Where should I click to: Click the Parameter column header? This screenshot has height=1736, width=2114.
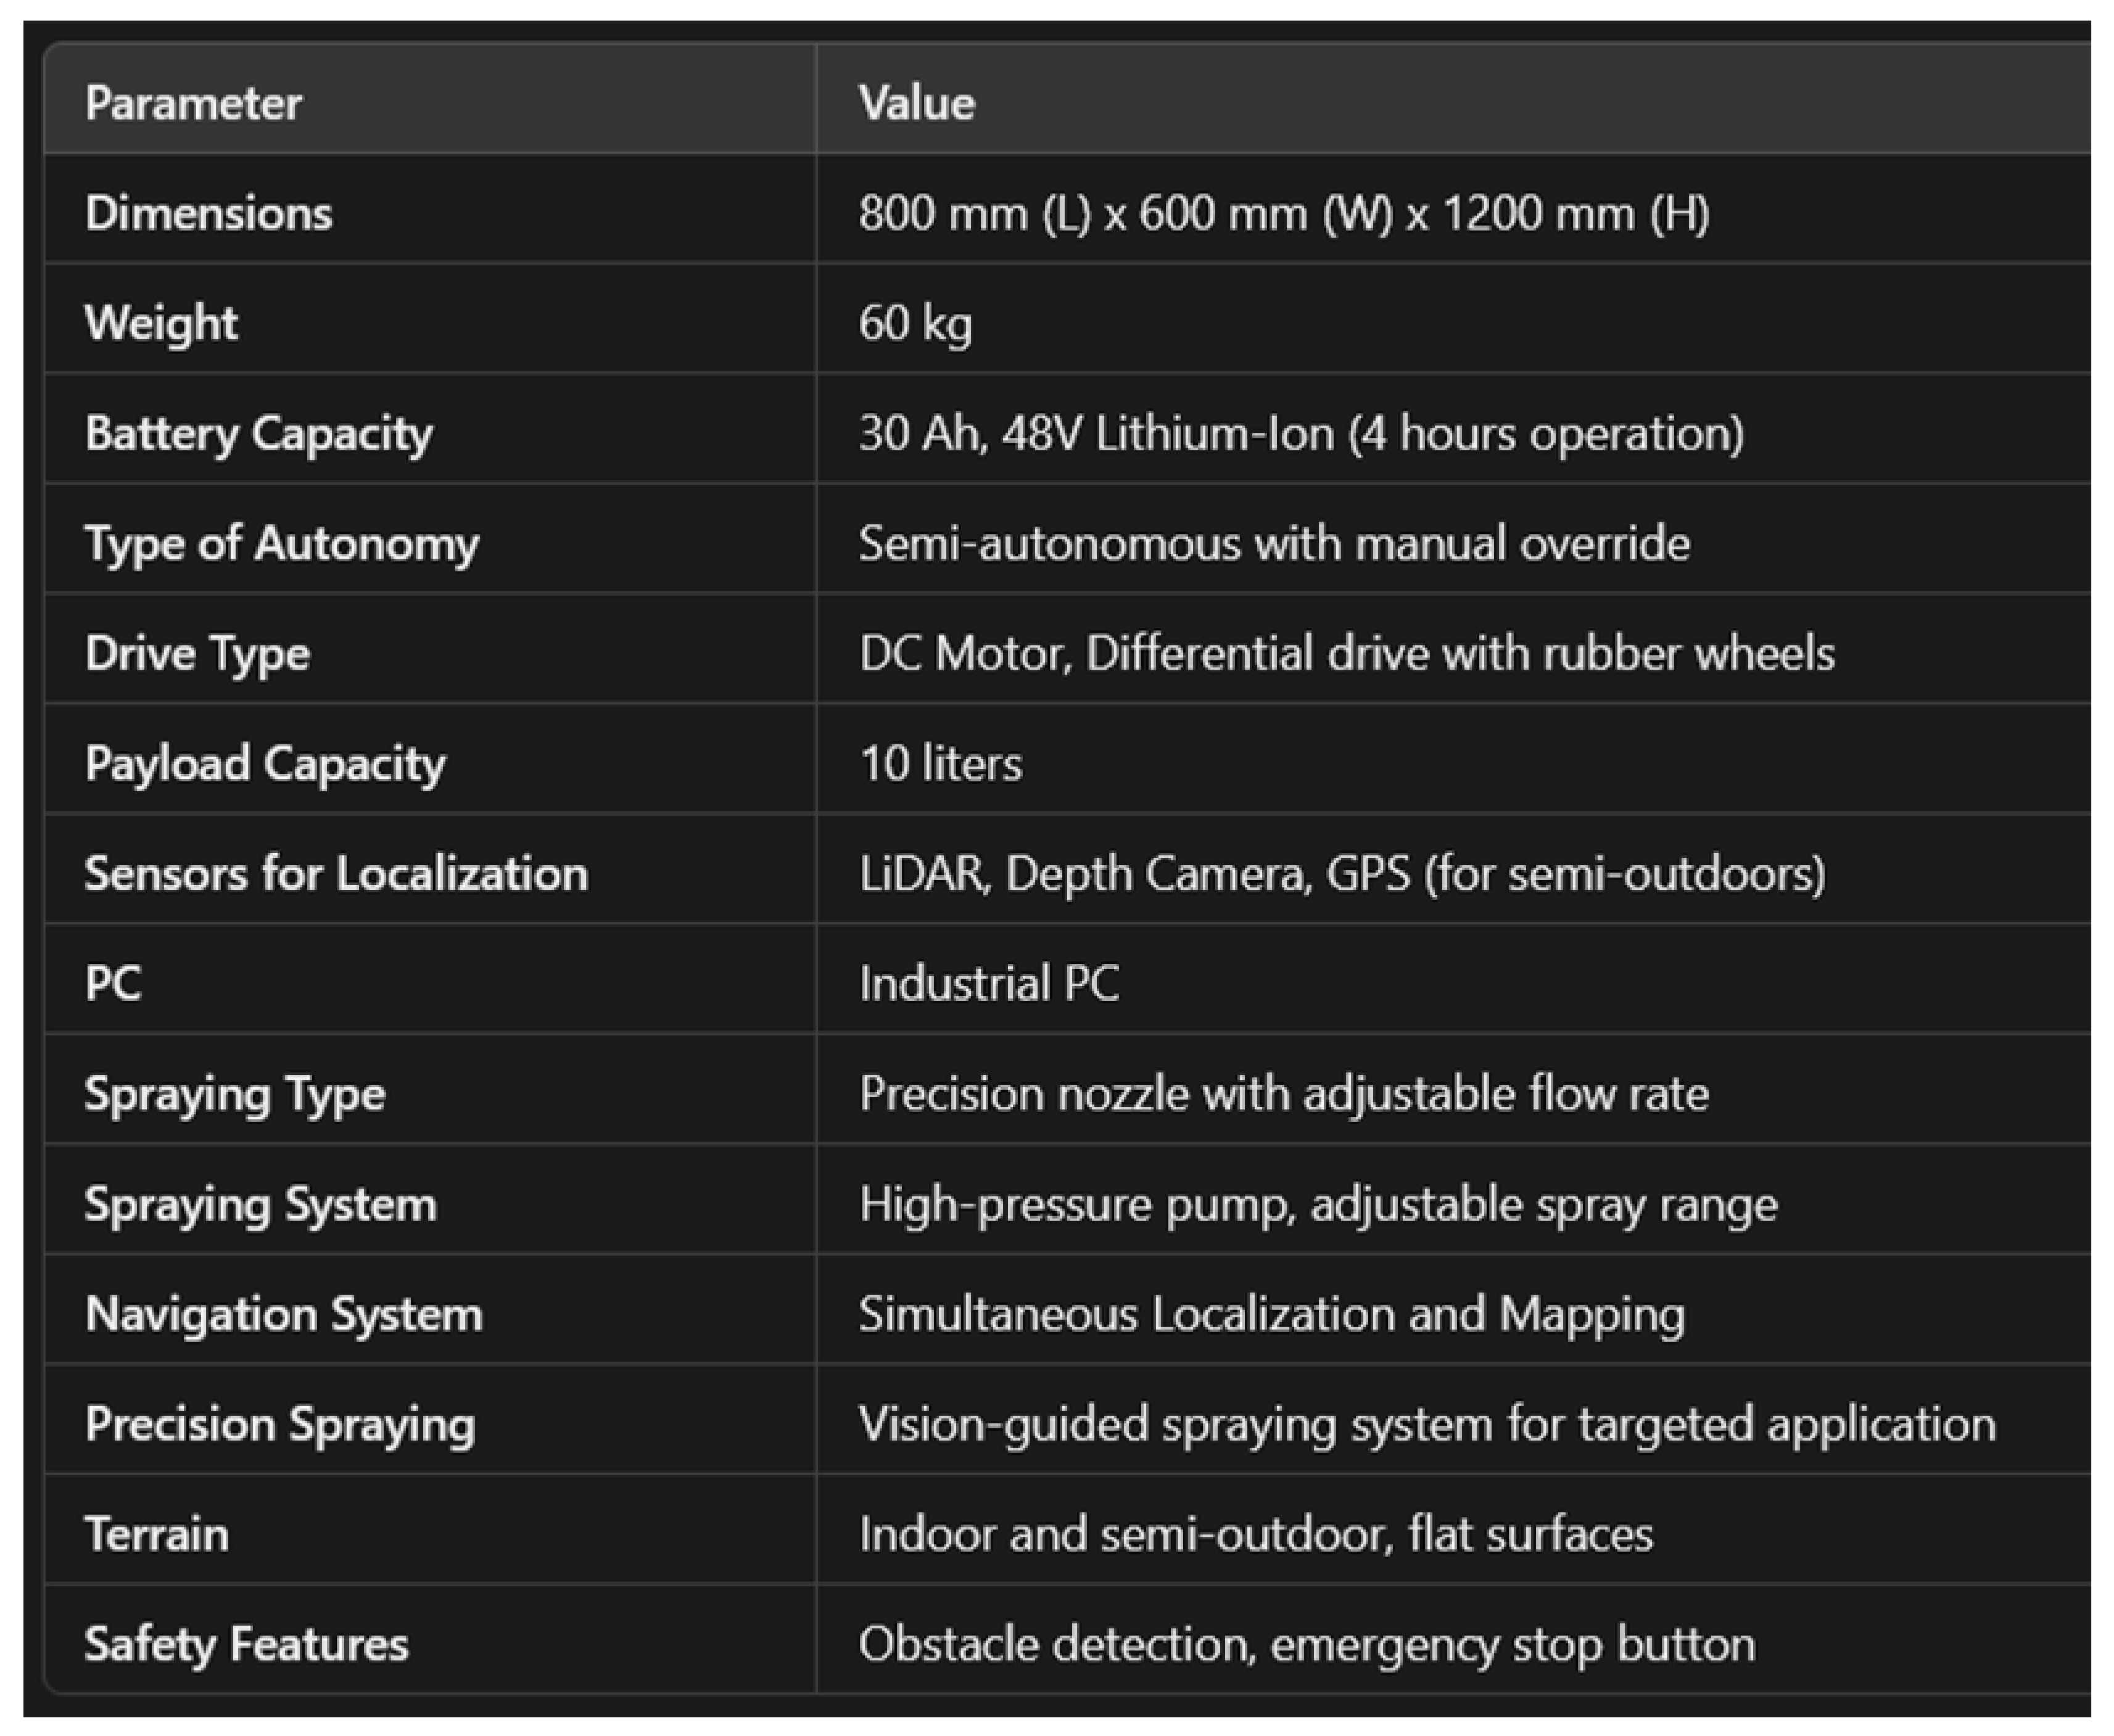[193, 103]
